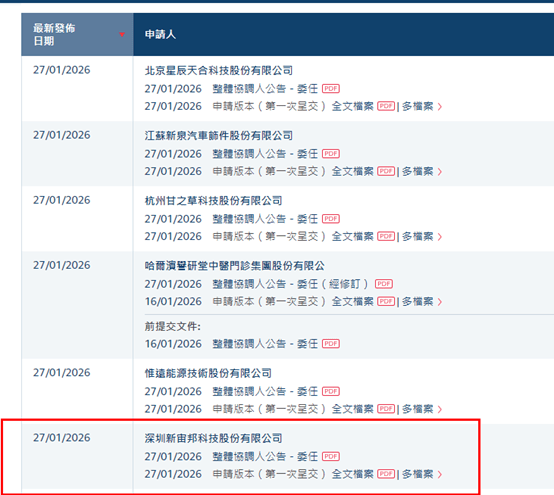Open 哈爾濱譽研堂 前提交文件 16/01/2026 PDF icon
Viewport: 554px width, 495px height.
[331, 343]
